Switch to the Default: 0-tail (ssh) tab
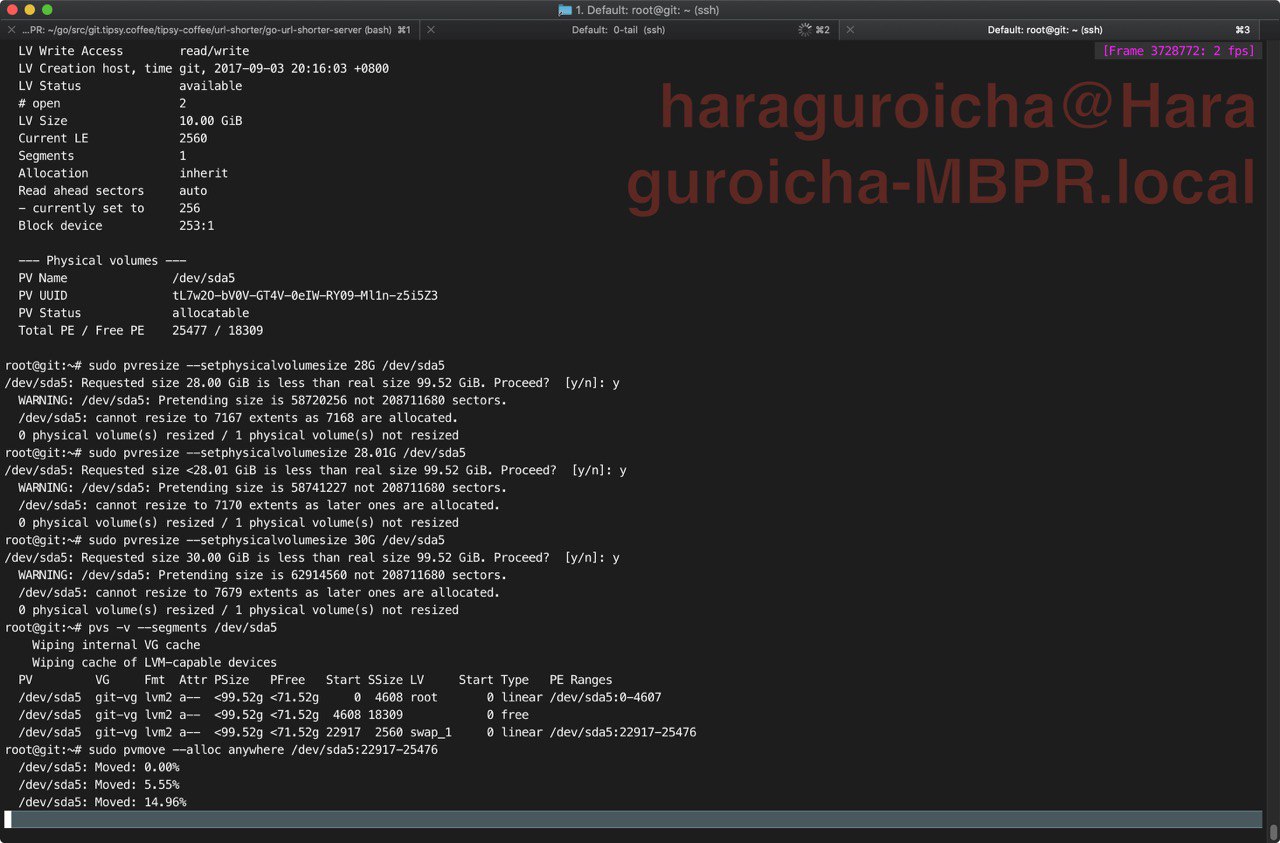1280x843 pixels. [x=618, y=30]
